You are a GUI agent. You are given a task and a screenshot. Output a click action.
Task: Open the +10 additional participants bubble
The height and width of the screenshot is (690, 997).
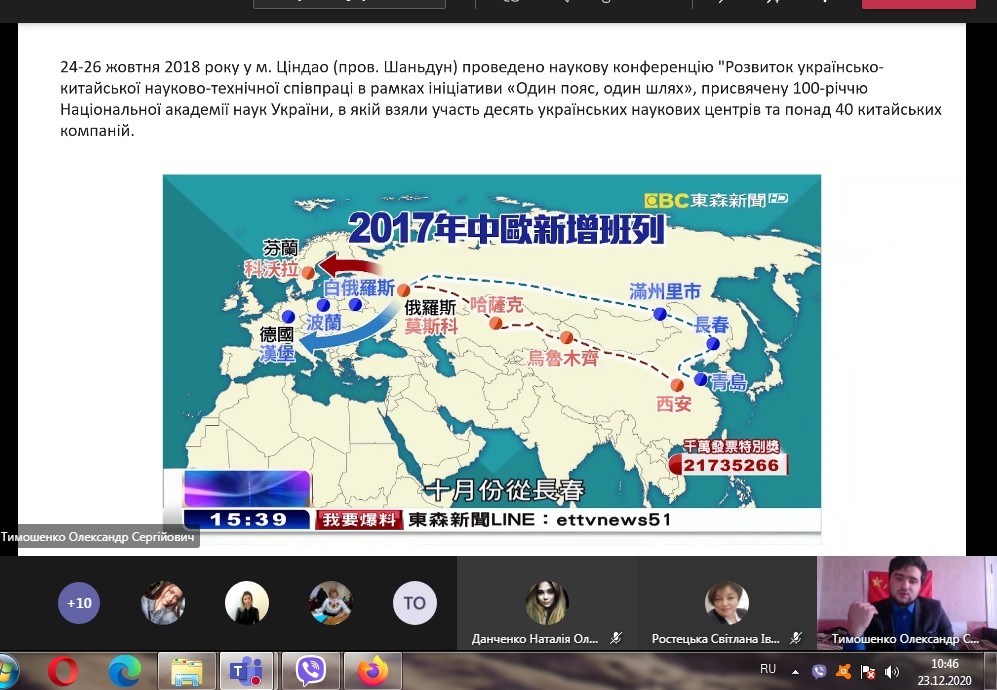coord(79,603)
